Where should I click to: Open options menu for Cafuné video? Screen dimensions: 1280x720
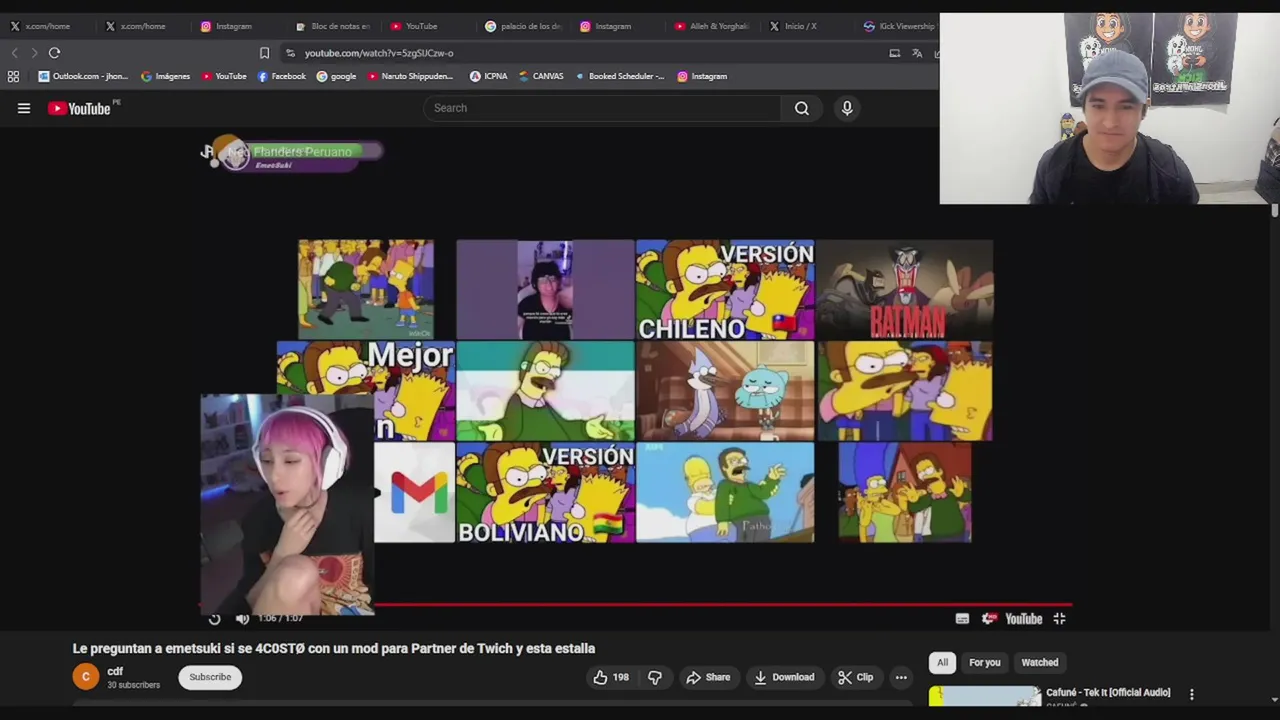[1191, 694]
